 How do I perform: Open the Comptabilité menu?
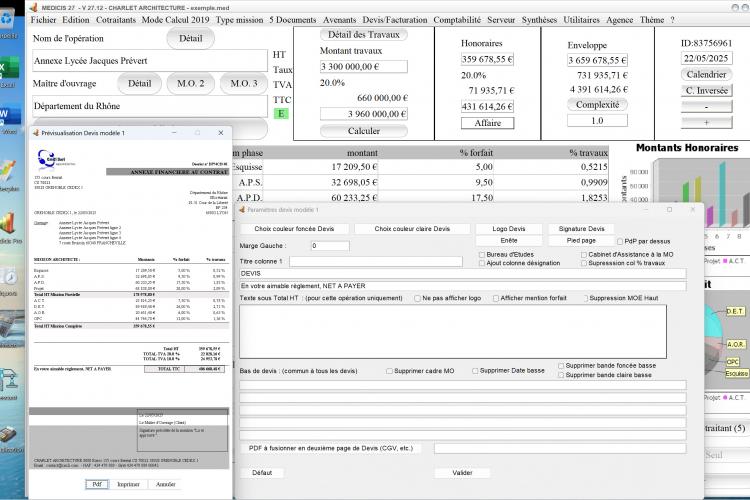click(457, 20)
